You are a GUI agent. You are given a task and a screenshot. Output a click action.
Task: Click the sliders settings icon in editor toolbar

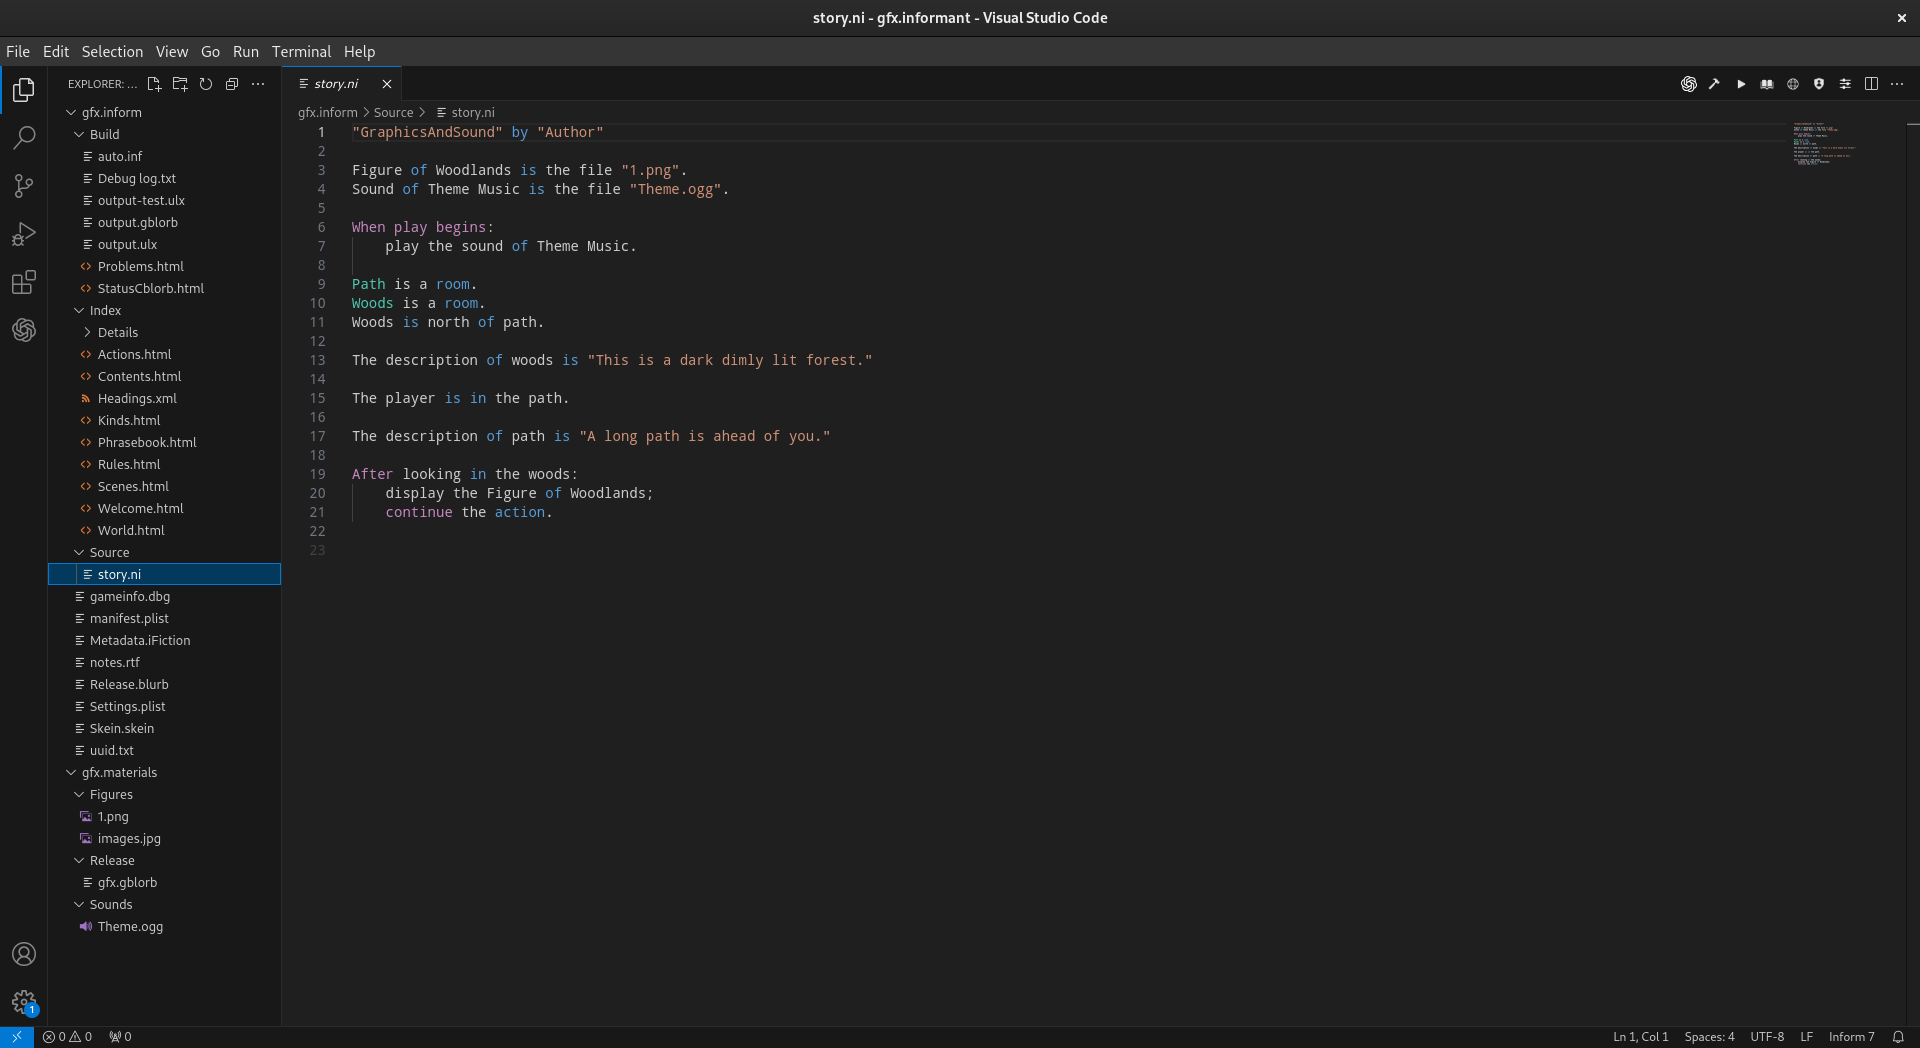[1845, 84]
